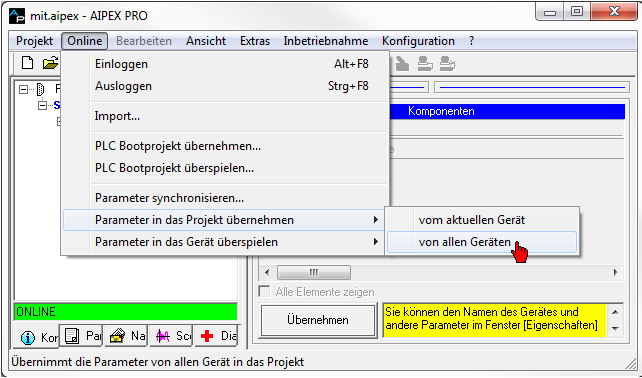Screen dimensions: 642x378
Task: Close the open Online menu
Action: [x=85, y=41]
